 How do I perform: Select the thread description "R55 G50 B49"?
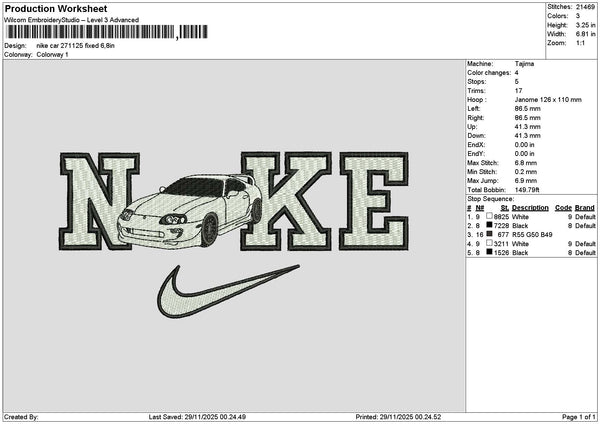click(532, 235)
